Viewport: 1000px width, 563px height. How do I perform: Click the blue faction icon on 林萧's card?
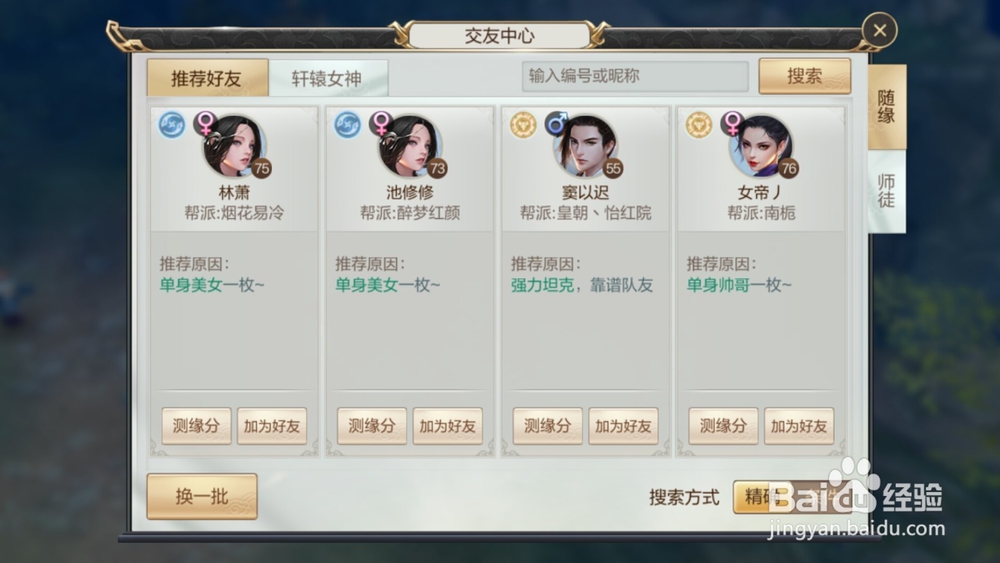tap(172, 125)
